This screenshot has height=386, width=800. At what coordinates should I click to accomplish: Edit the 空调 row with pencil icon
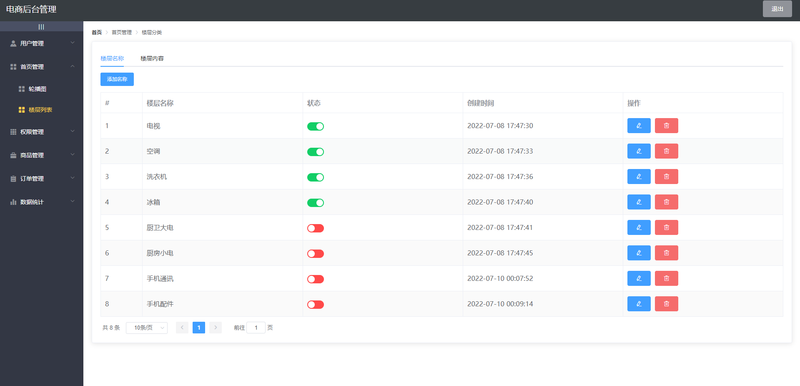pos(639,151)
